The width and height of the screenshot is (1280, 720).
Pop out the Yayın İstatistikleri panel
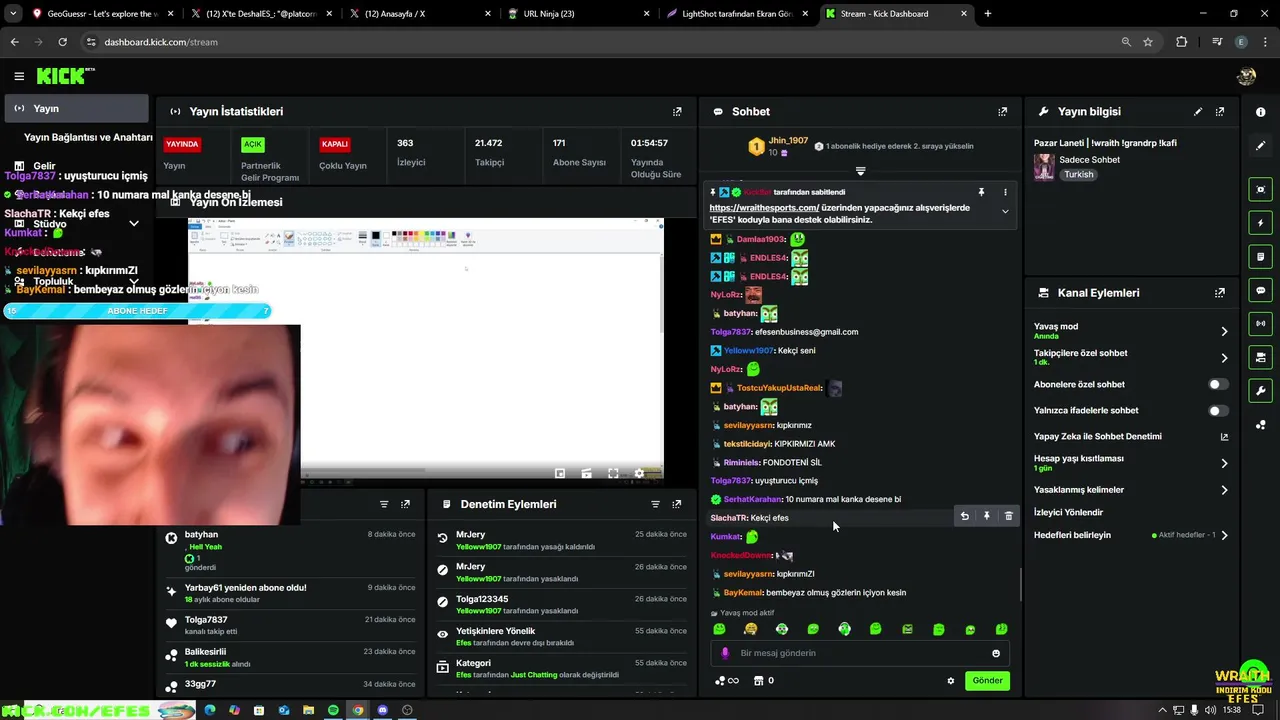pos(677,112)
